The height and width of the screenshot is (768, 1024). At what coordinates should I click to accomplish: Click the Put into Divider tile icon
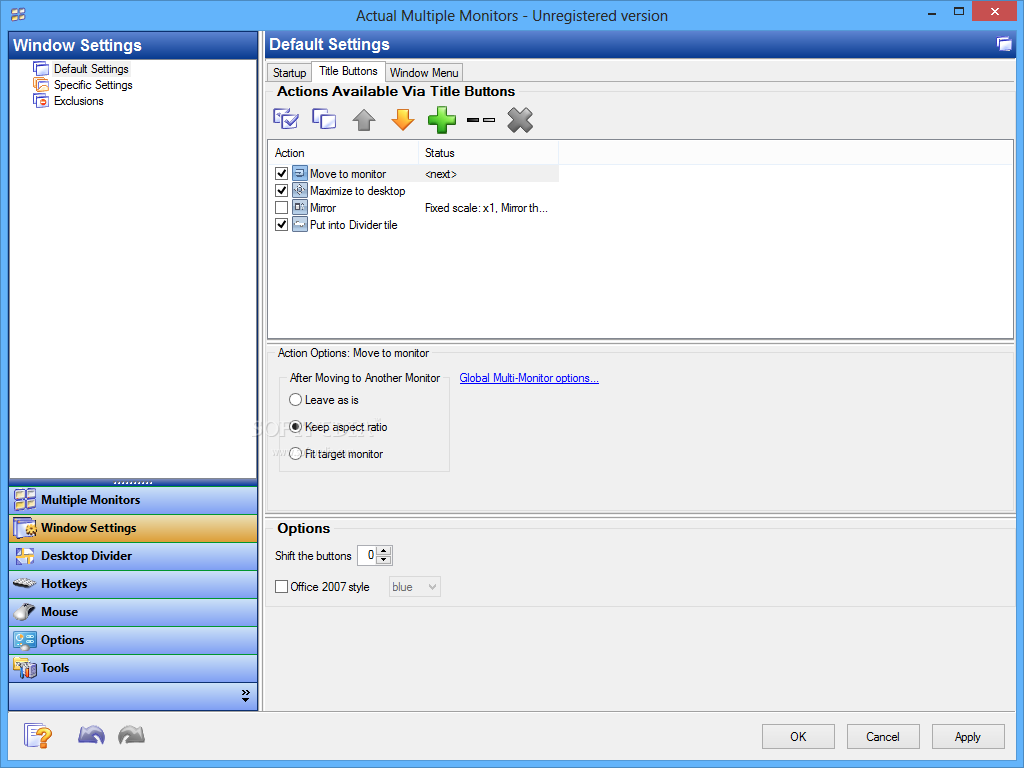300,225
